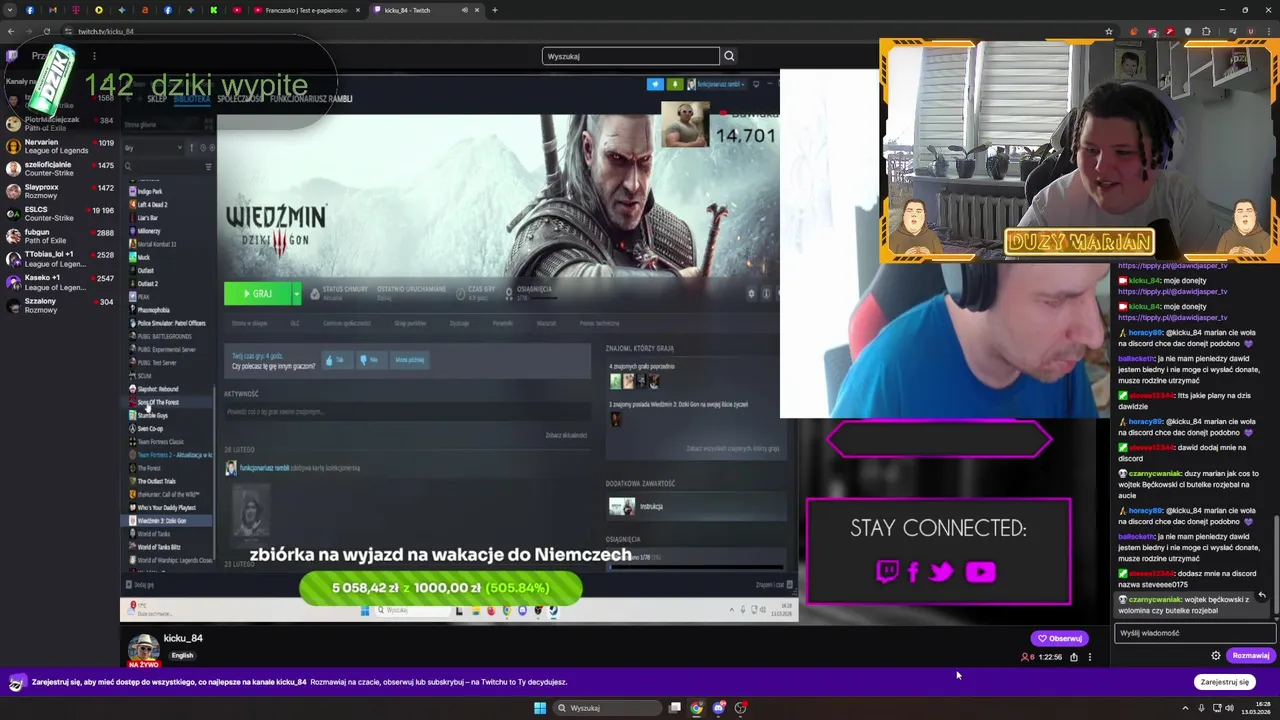Open Nervarien channel in sidebar
This screenshot has height=720, width=1280.
[60, 146]
